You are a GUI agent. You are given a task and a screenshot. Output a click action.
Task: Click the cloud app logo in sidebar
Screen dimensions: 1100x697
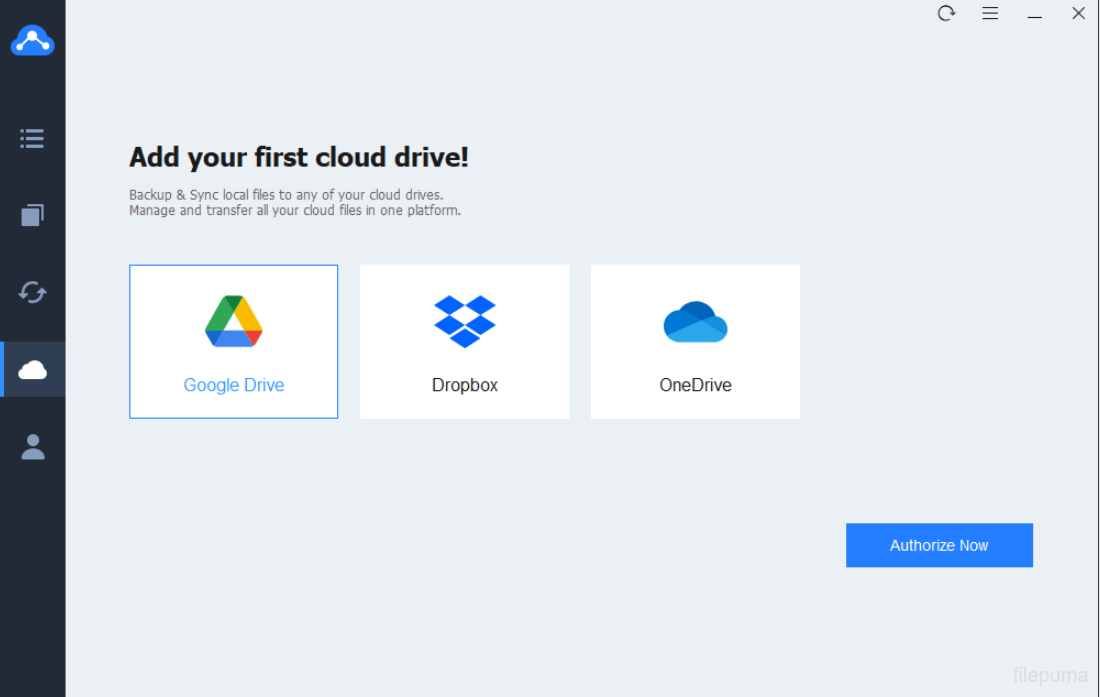pyautogui.click(x=32, y=41)
